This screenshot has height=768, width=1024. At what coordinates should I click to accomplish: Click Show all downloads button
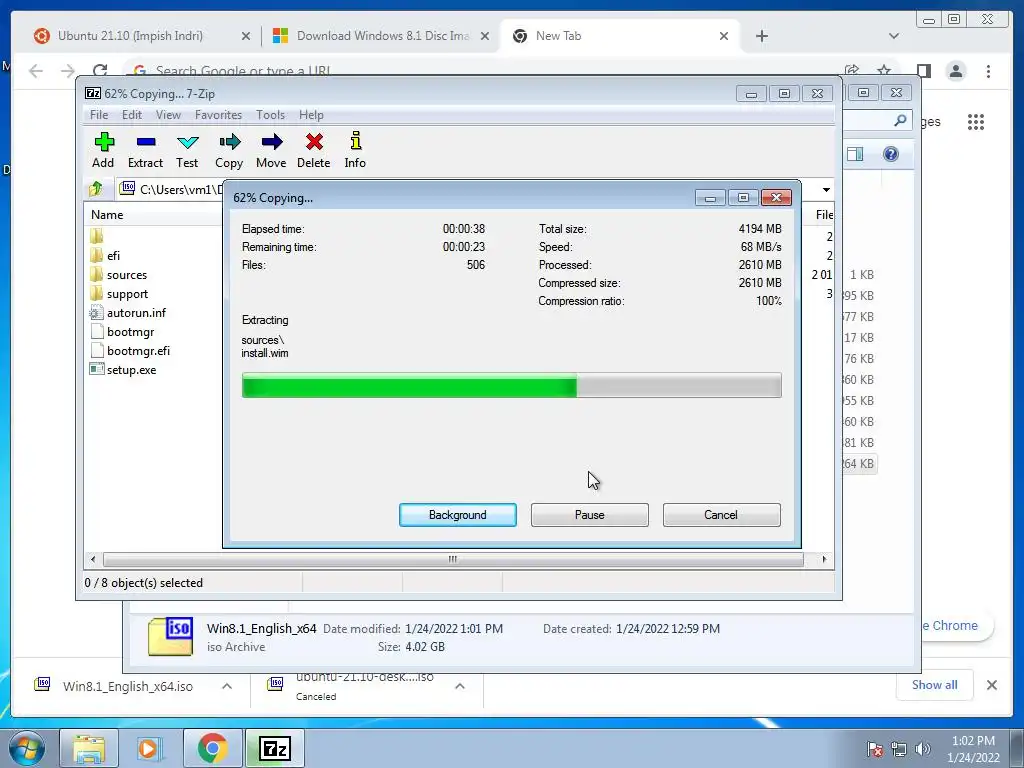(x=935, y=684)
